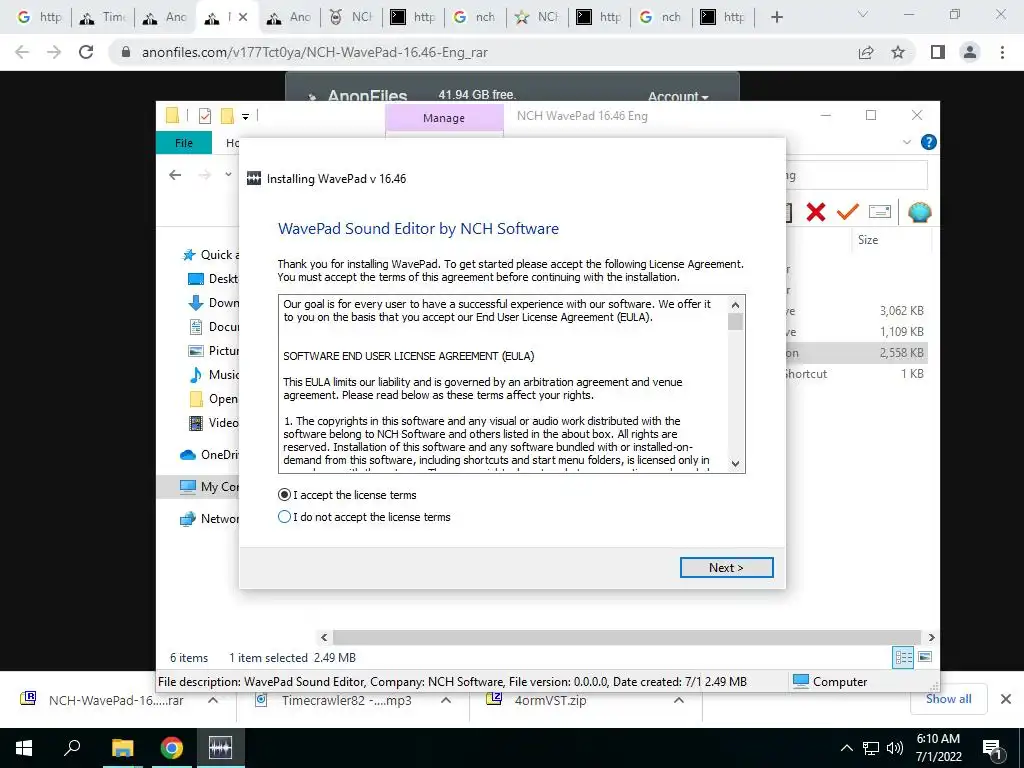Select file row sized 3,062 KB

point(856,311)
